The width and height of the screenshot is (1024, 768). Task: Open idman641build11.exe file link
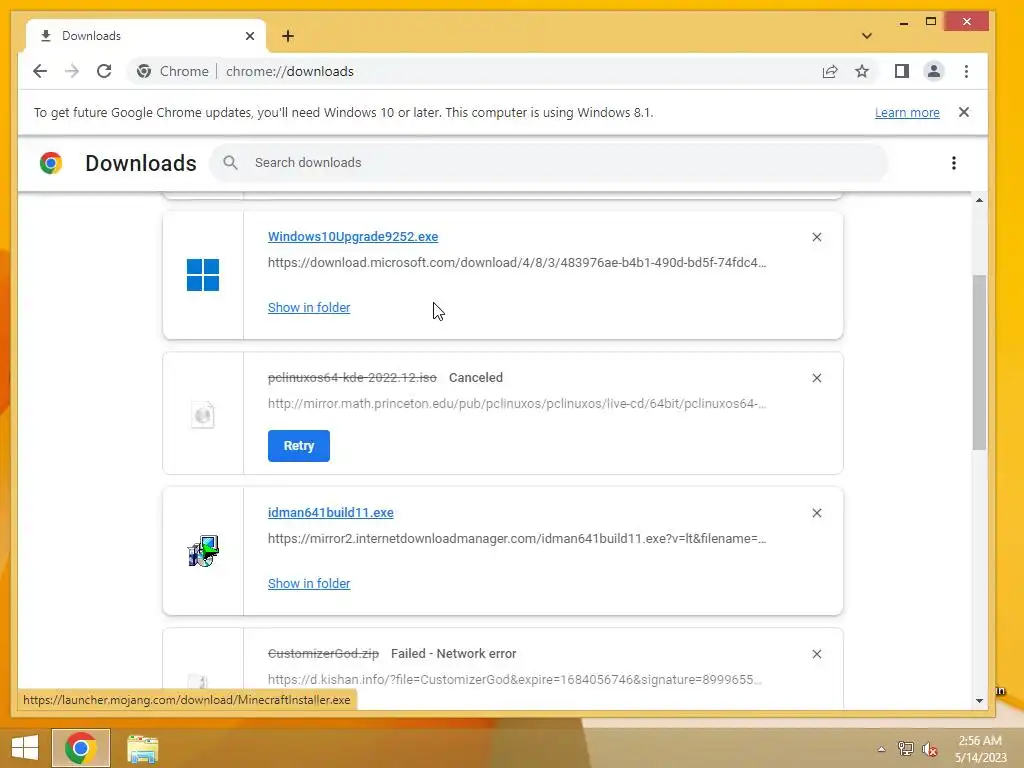(330, 513)
